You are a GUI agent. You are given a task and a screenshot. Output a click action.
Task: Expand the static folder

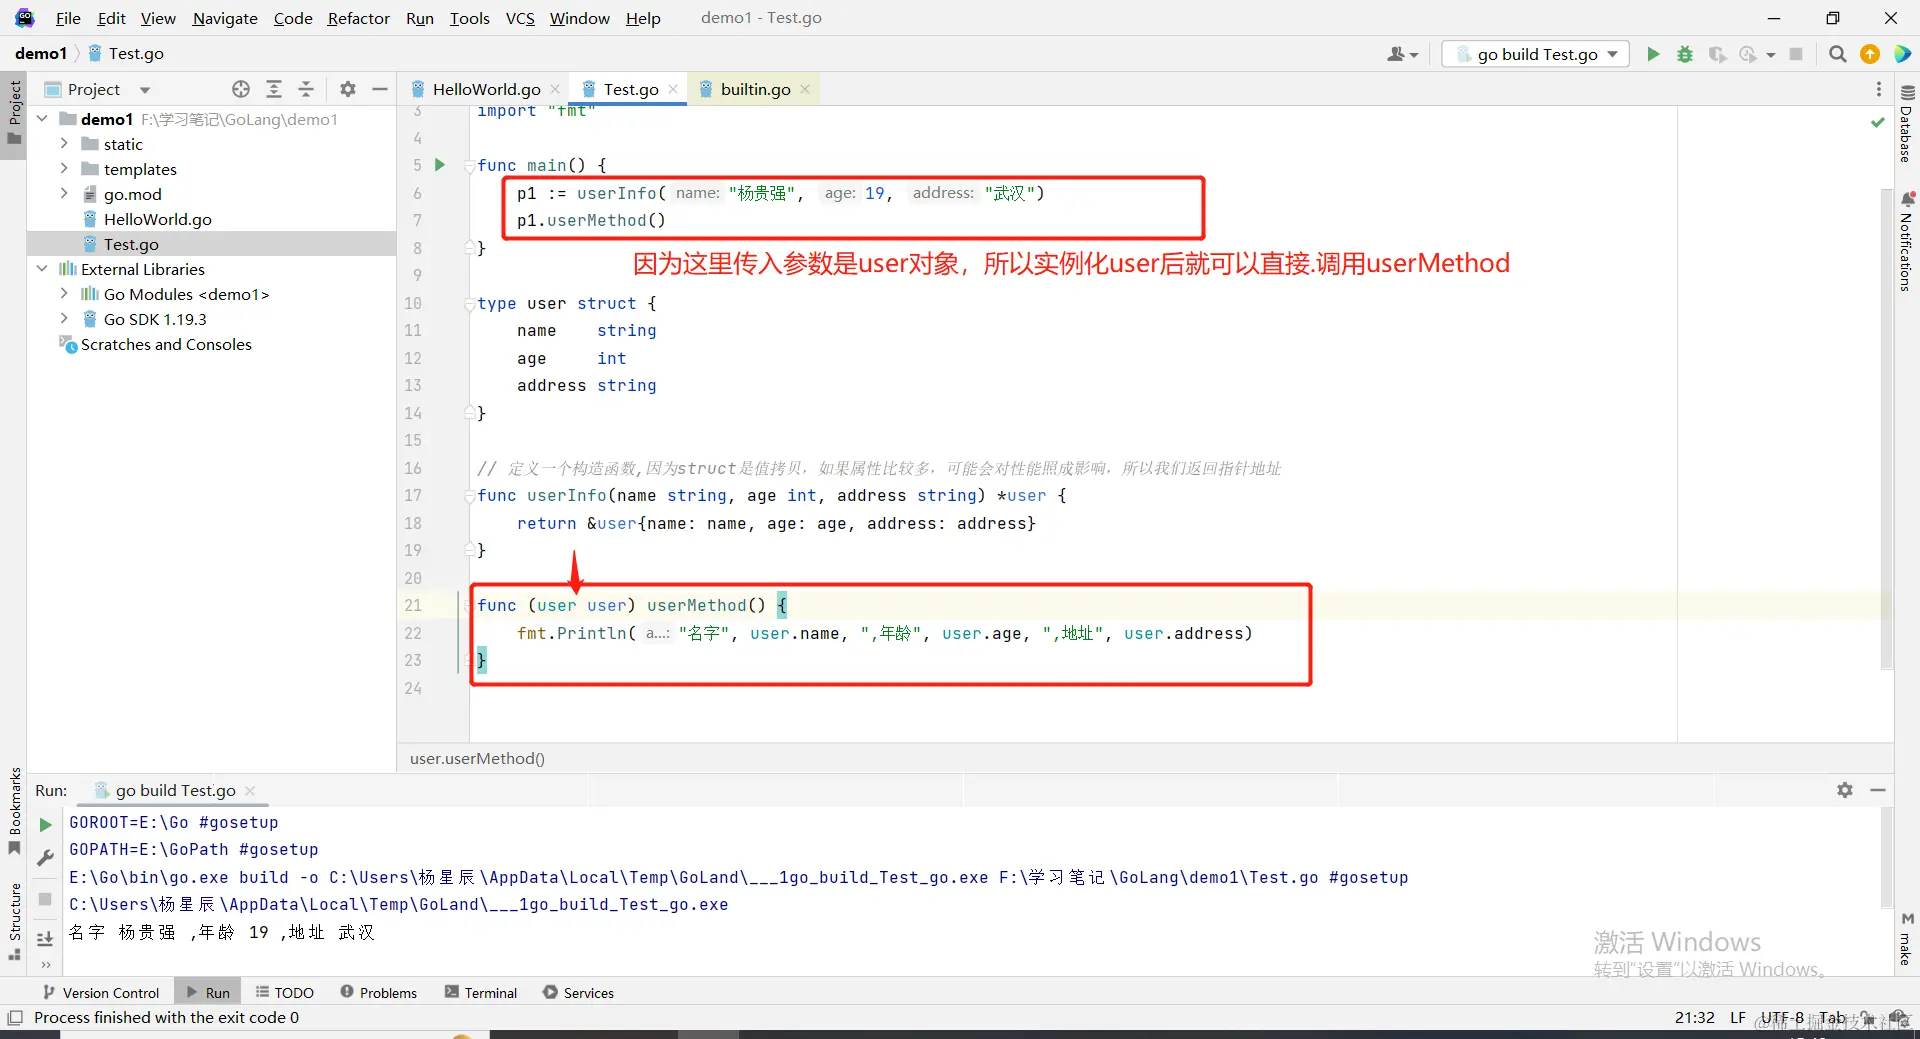[64, 144]
